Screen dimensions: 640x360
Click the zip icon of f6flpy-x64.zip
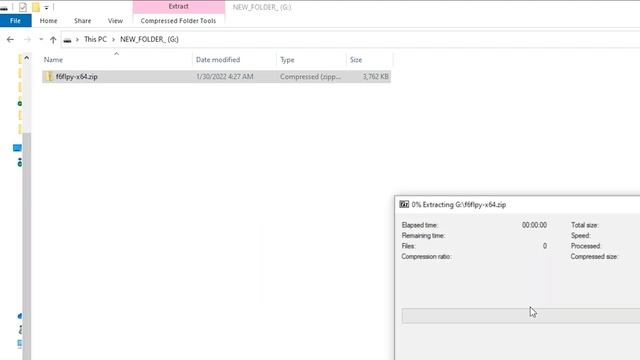tap(49, 76)
